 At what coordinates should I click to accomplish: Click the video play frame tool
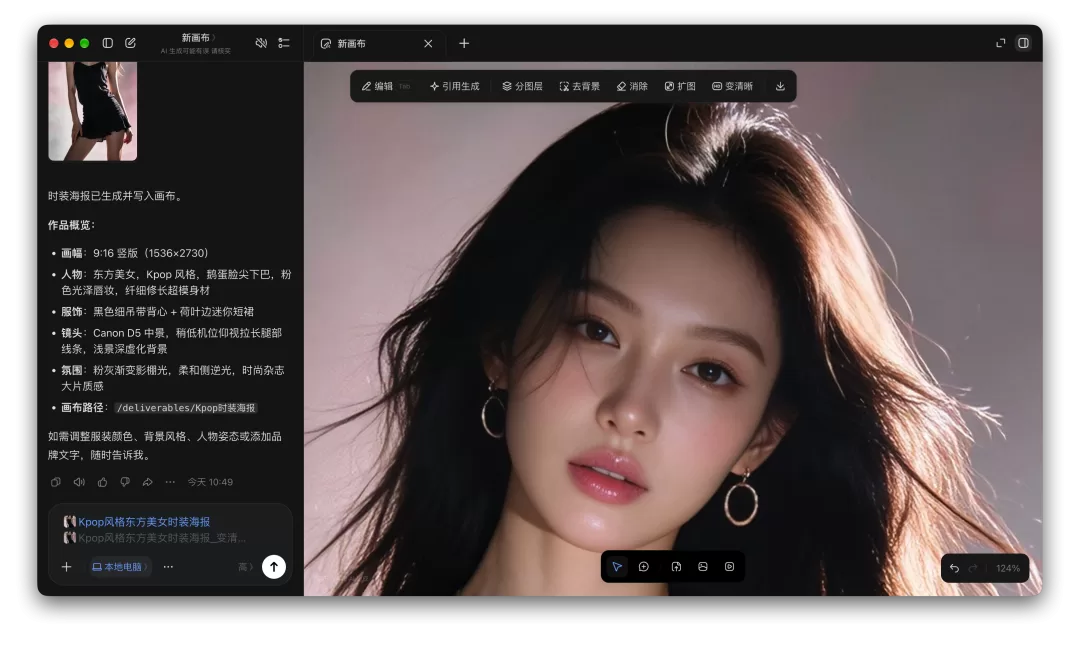point(729,567)
